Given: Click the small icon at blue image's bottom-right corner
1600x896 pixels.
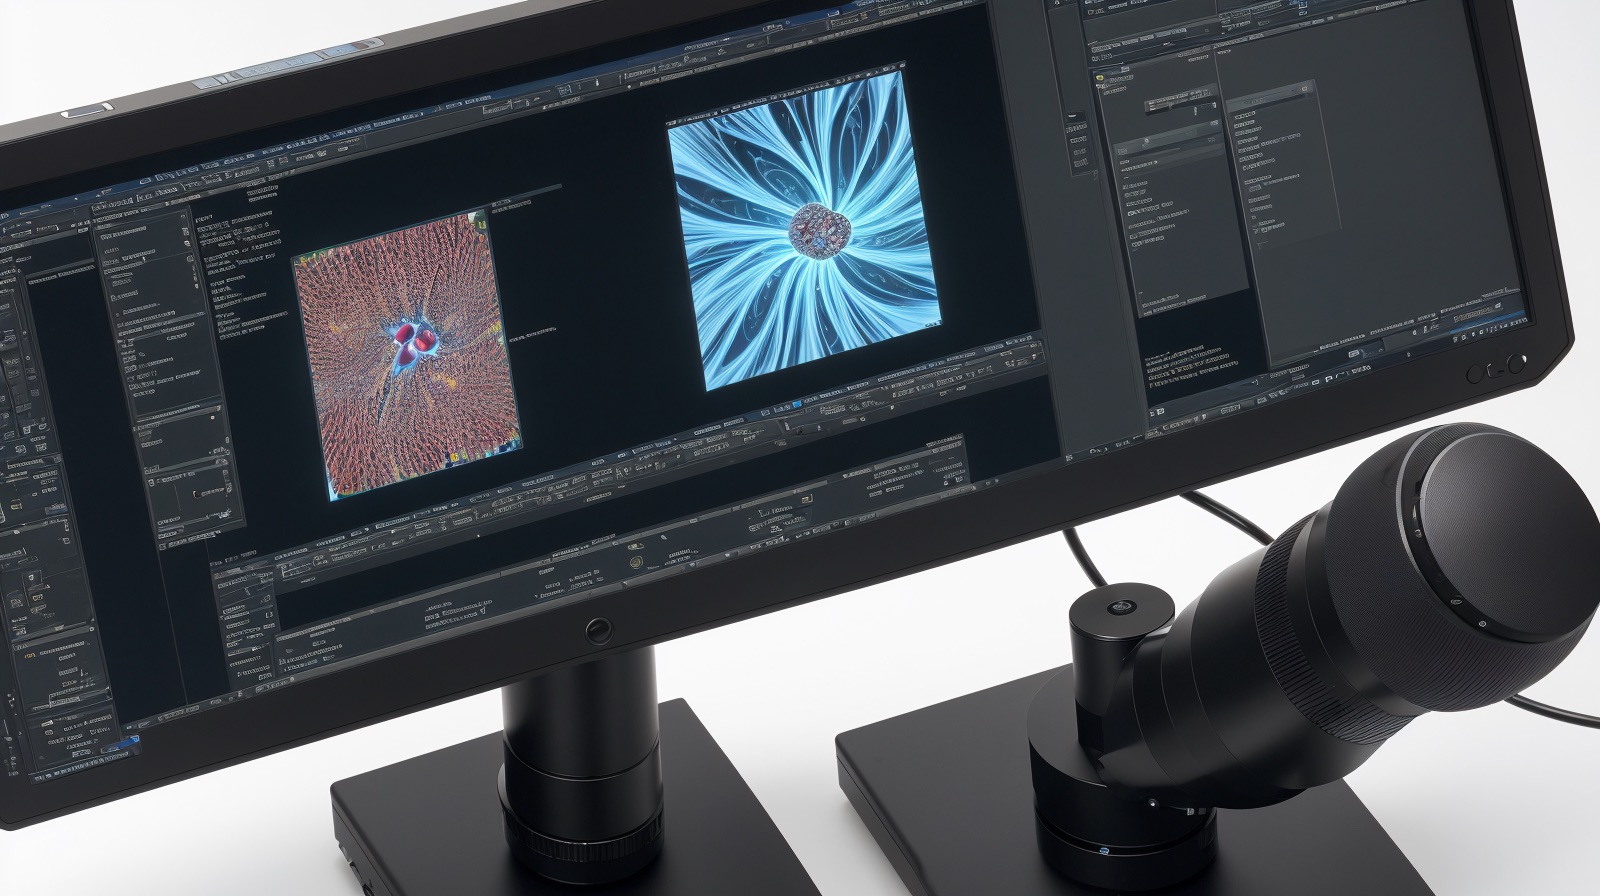Looking at the screenshot, I should 933,322.
